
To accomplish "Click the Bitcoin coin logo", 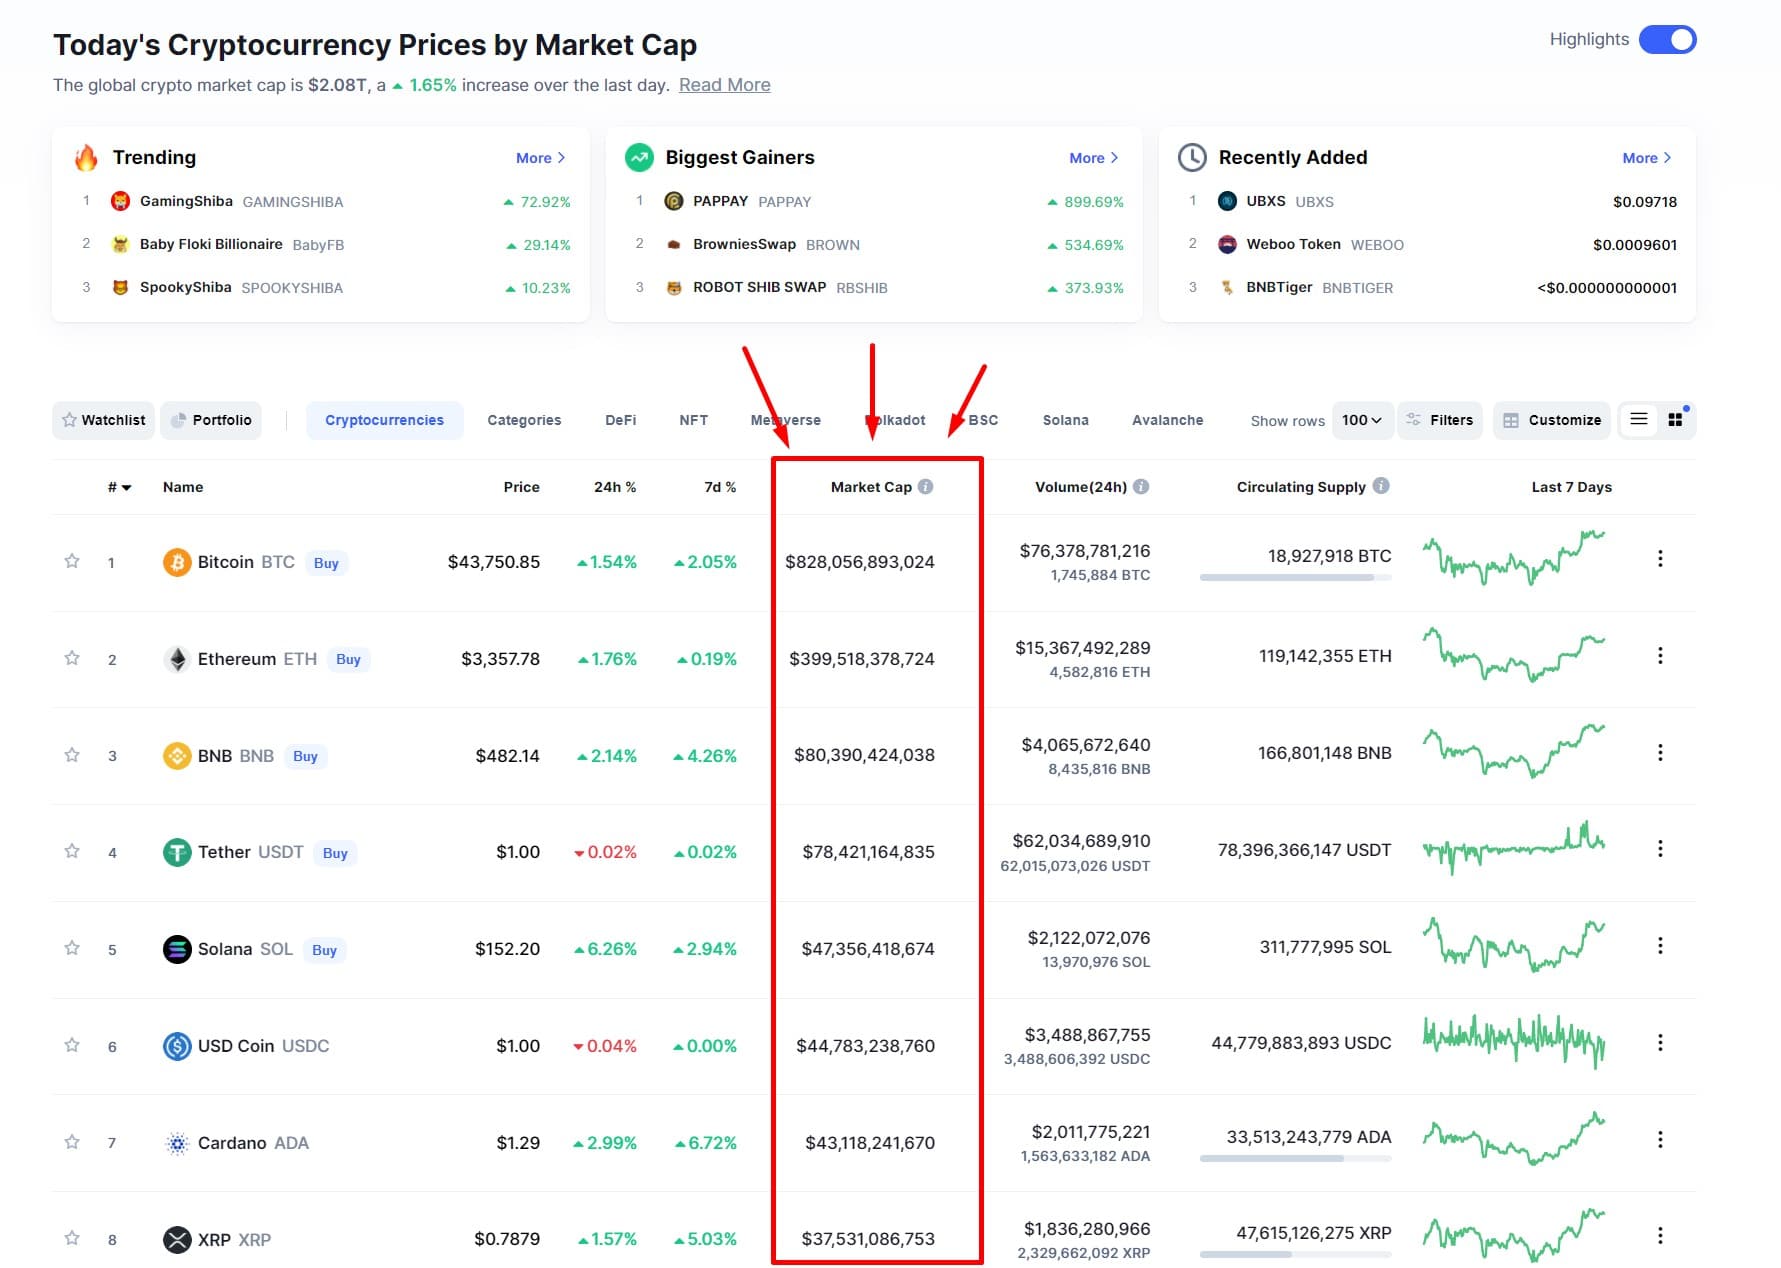I will coord(177,562).
